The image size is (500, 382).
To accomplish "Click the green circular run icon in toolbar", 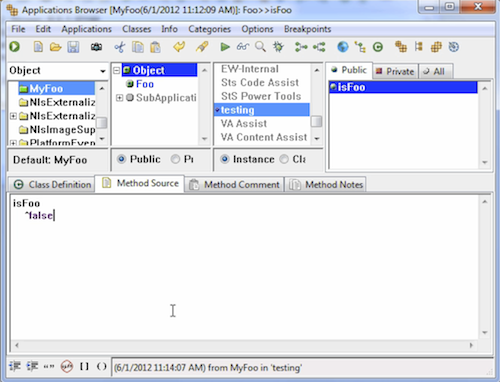I will pos(15,47).
